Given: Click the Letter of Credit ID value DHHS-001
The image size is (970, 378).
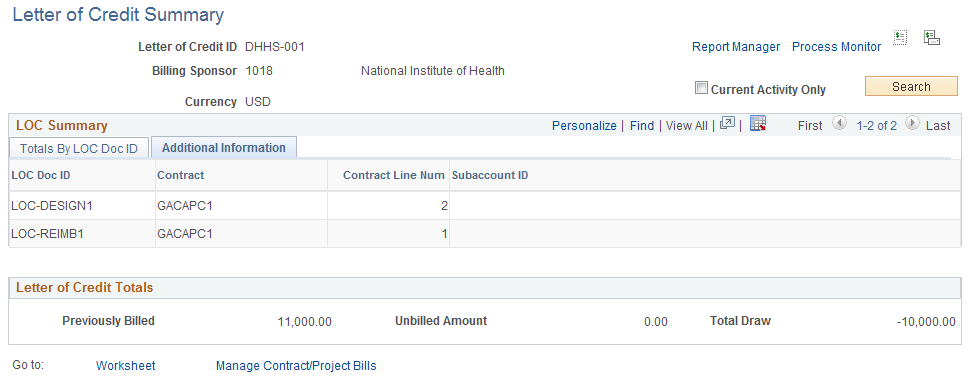Looking at the screenshot, I should click(275, 46).
